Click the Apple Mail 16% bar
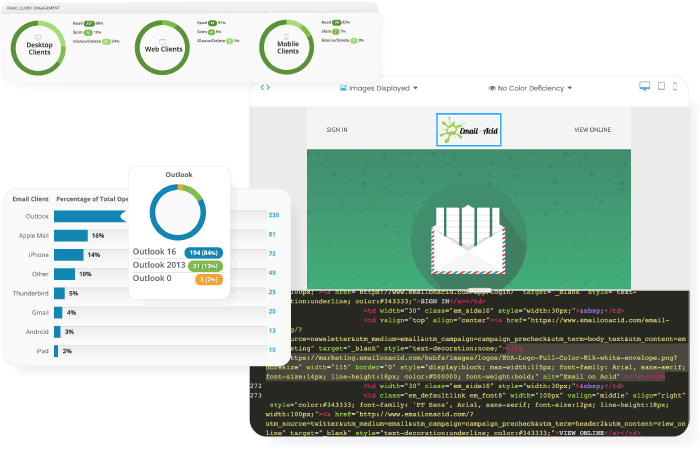The height and width of the screenshot is (450, 700). 71,235
